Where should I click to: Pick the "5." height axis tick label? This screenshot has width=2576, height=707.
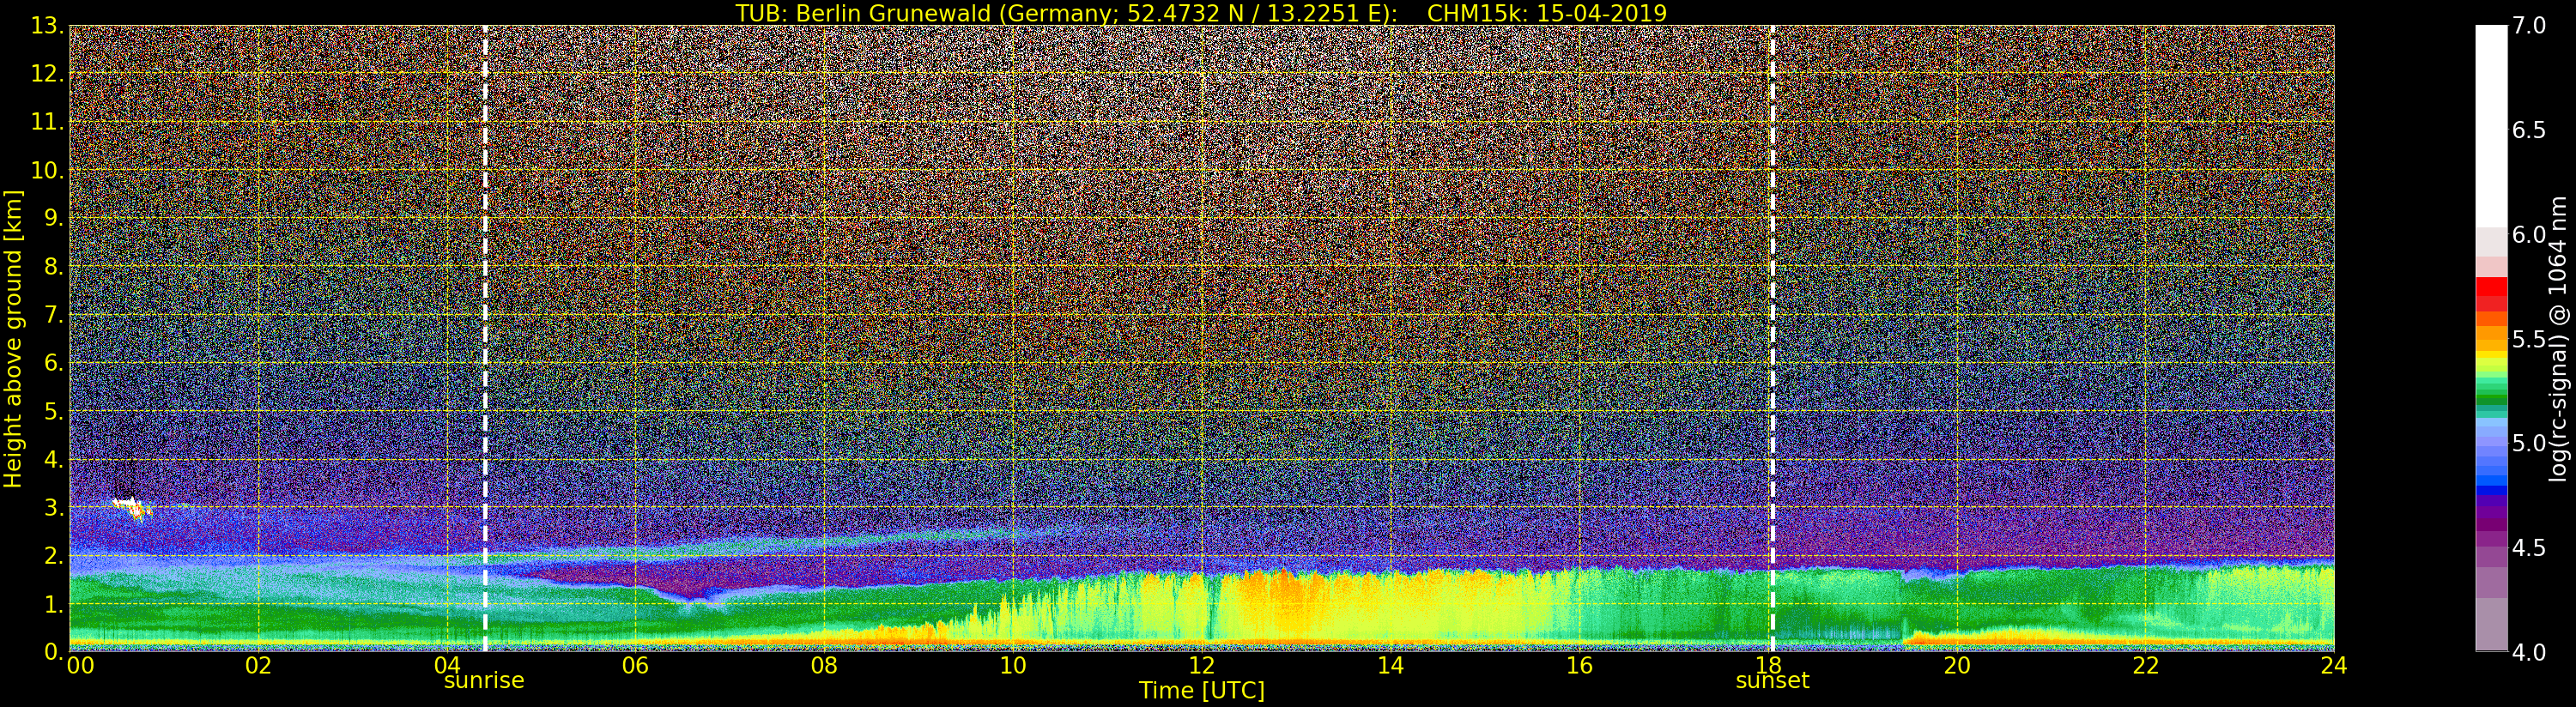pos(53,411)
